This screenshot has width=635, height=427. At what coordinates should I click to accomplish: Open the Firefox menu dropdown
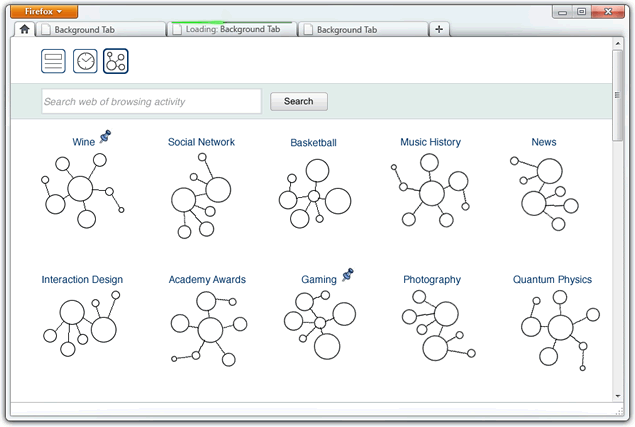tap(44, 11)
